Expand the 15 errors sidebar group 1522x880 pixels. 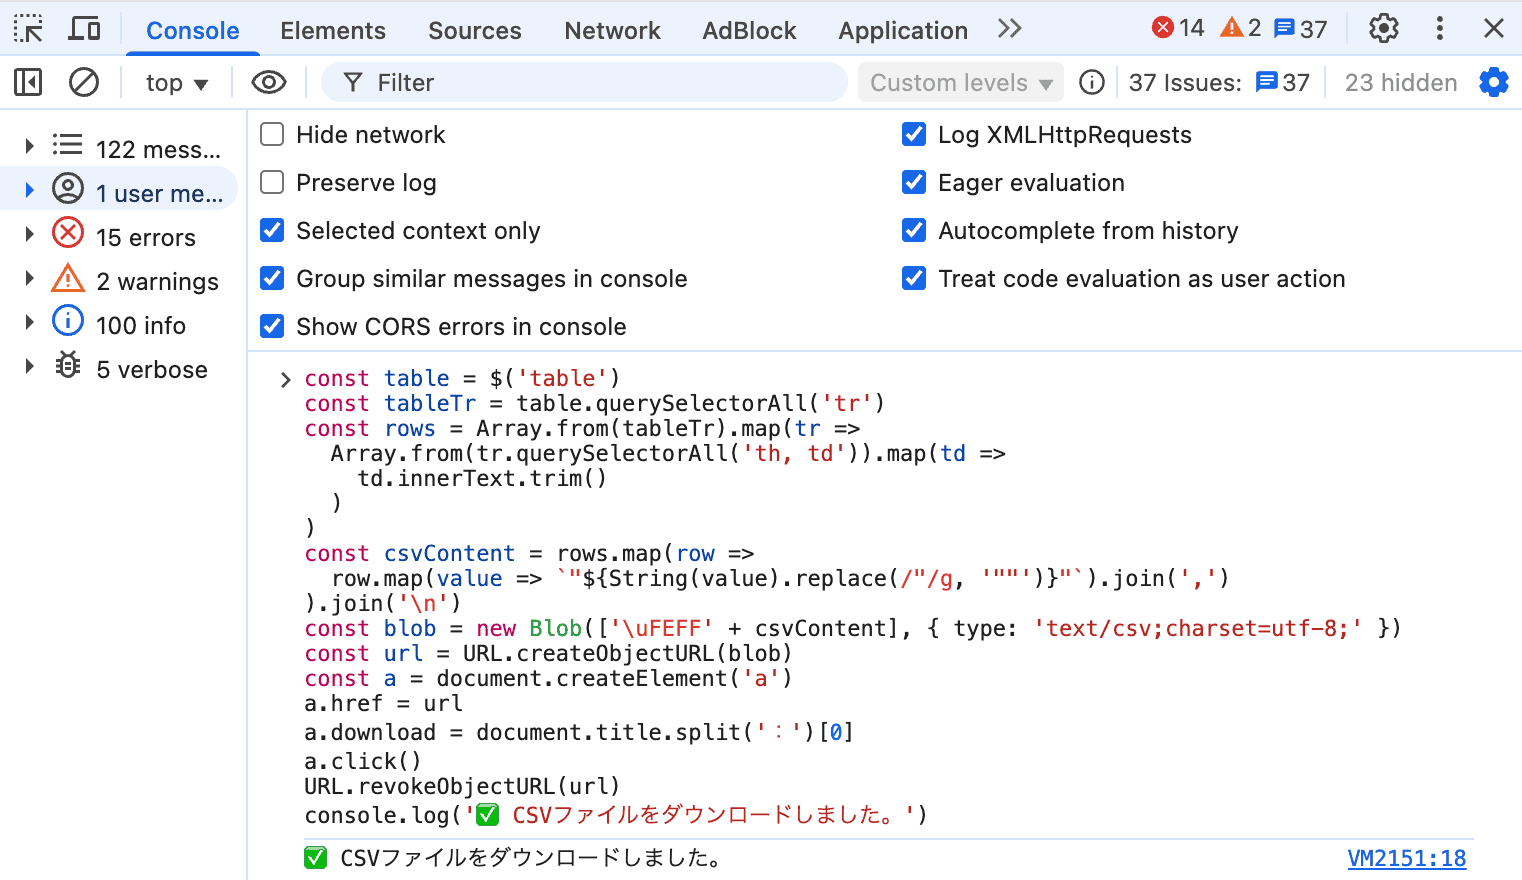pos(30,235)
